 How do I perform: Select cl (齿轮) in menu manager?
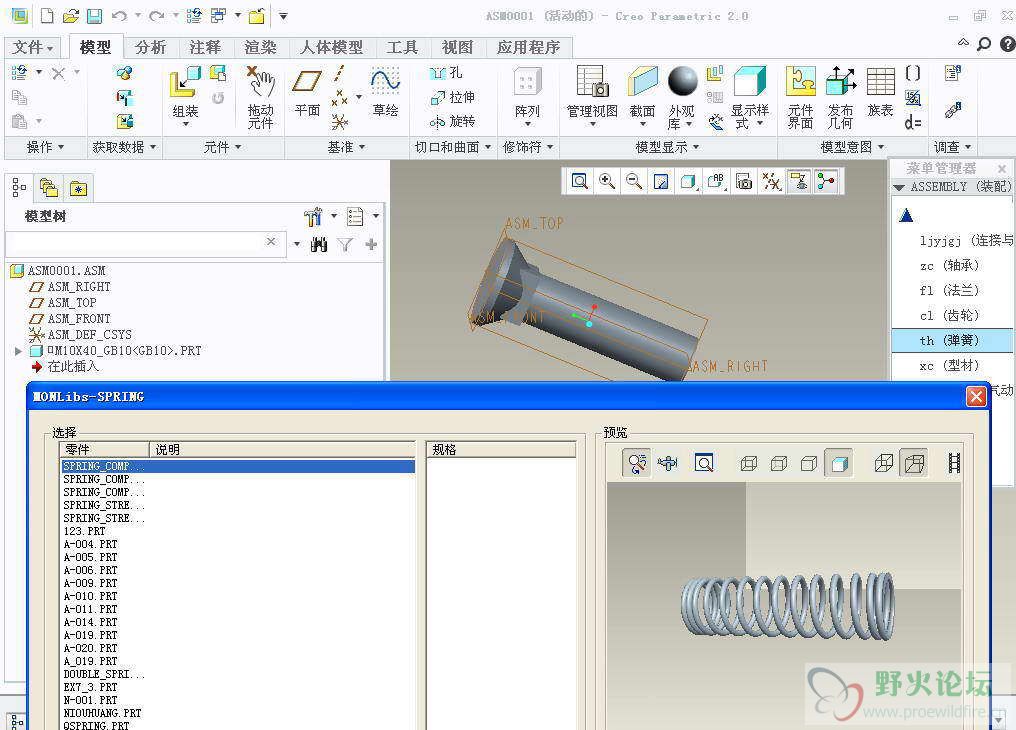click(x=952, y=316)
